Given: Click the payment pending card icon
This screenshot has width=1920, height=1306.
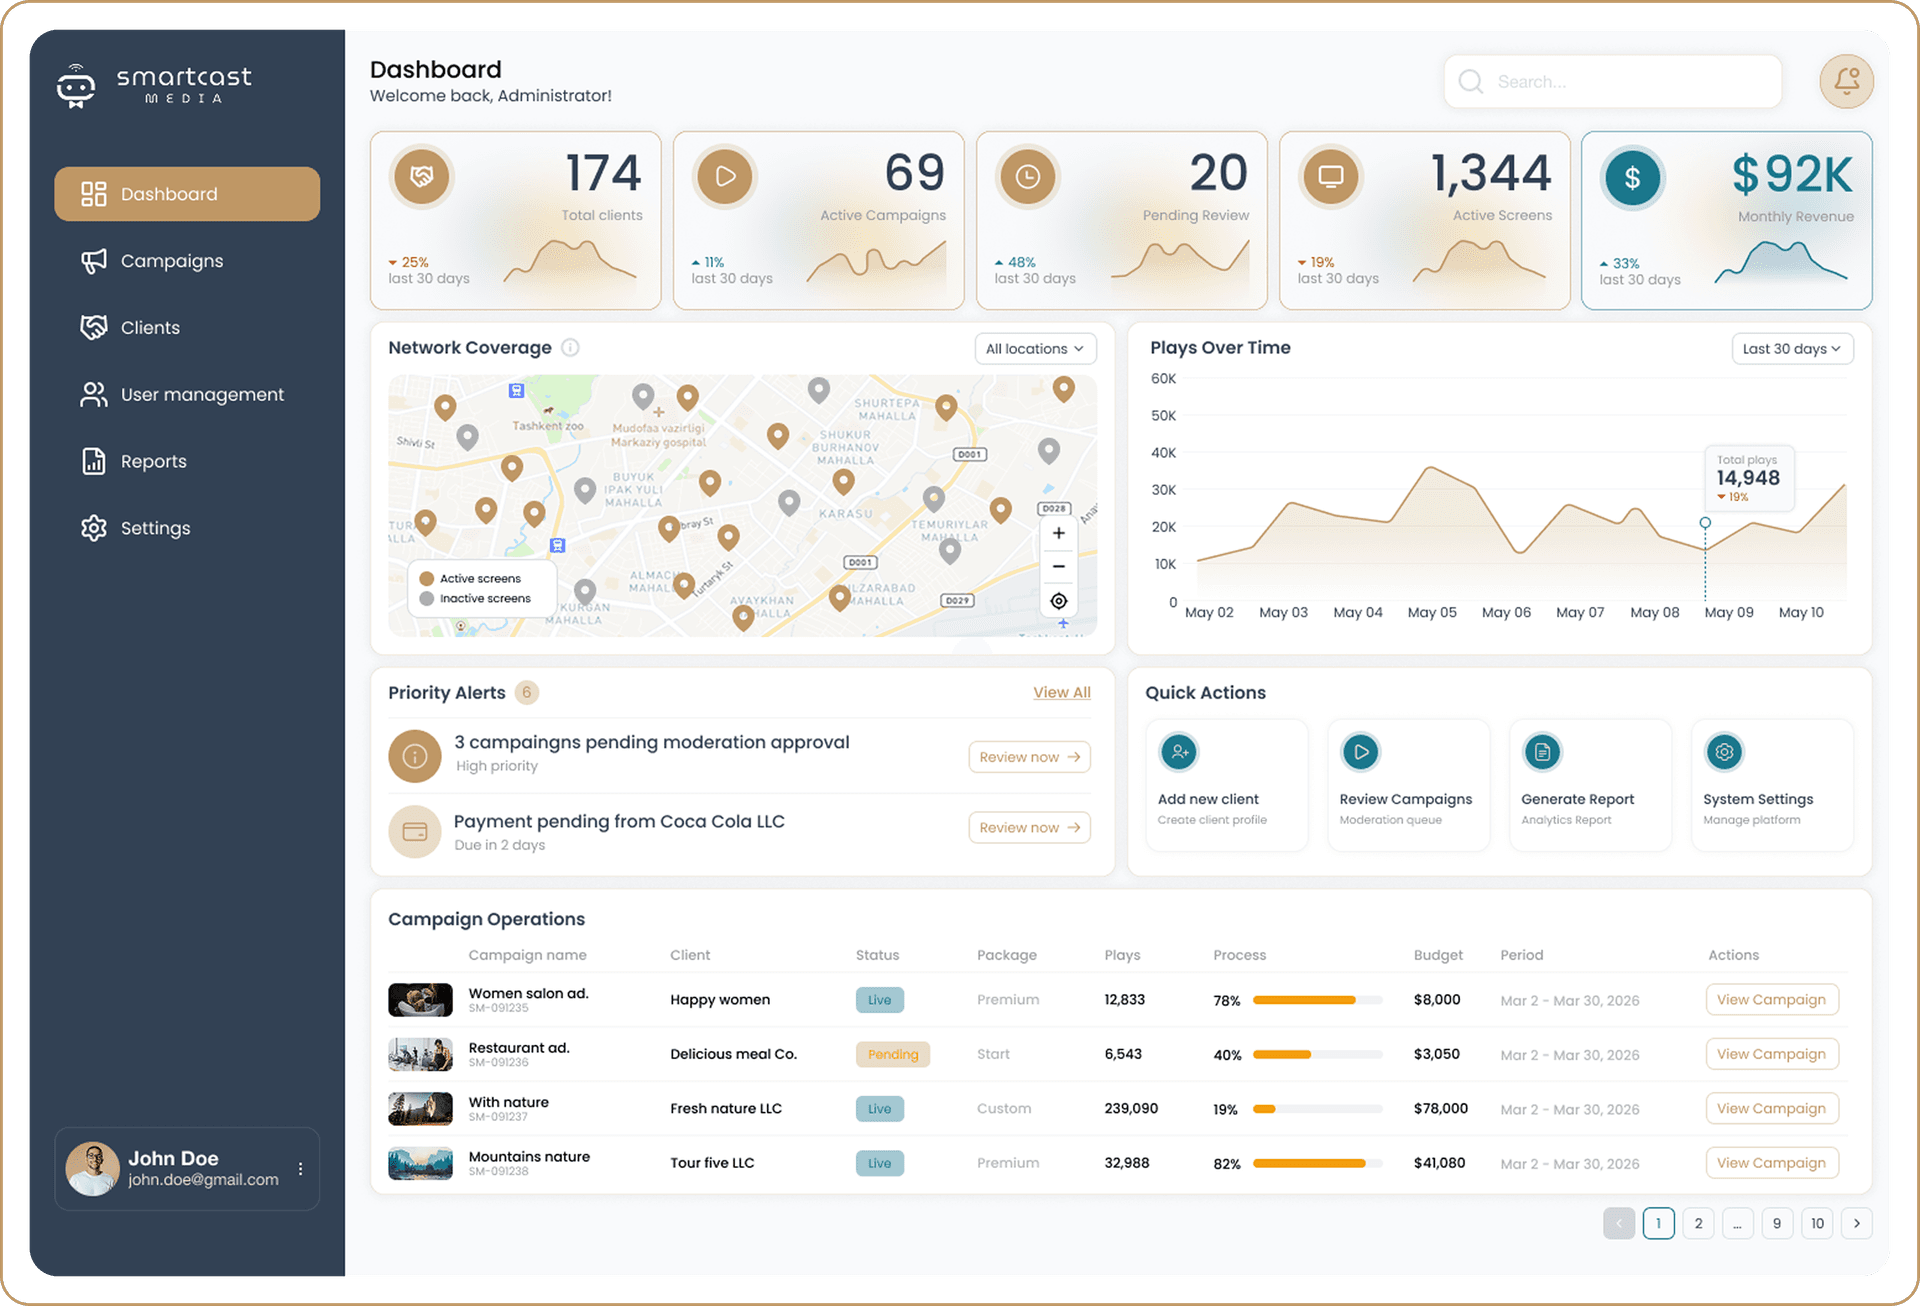Looking at the screenshot, I should (x=415, y=832).
